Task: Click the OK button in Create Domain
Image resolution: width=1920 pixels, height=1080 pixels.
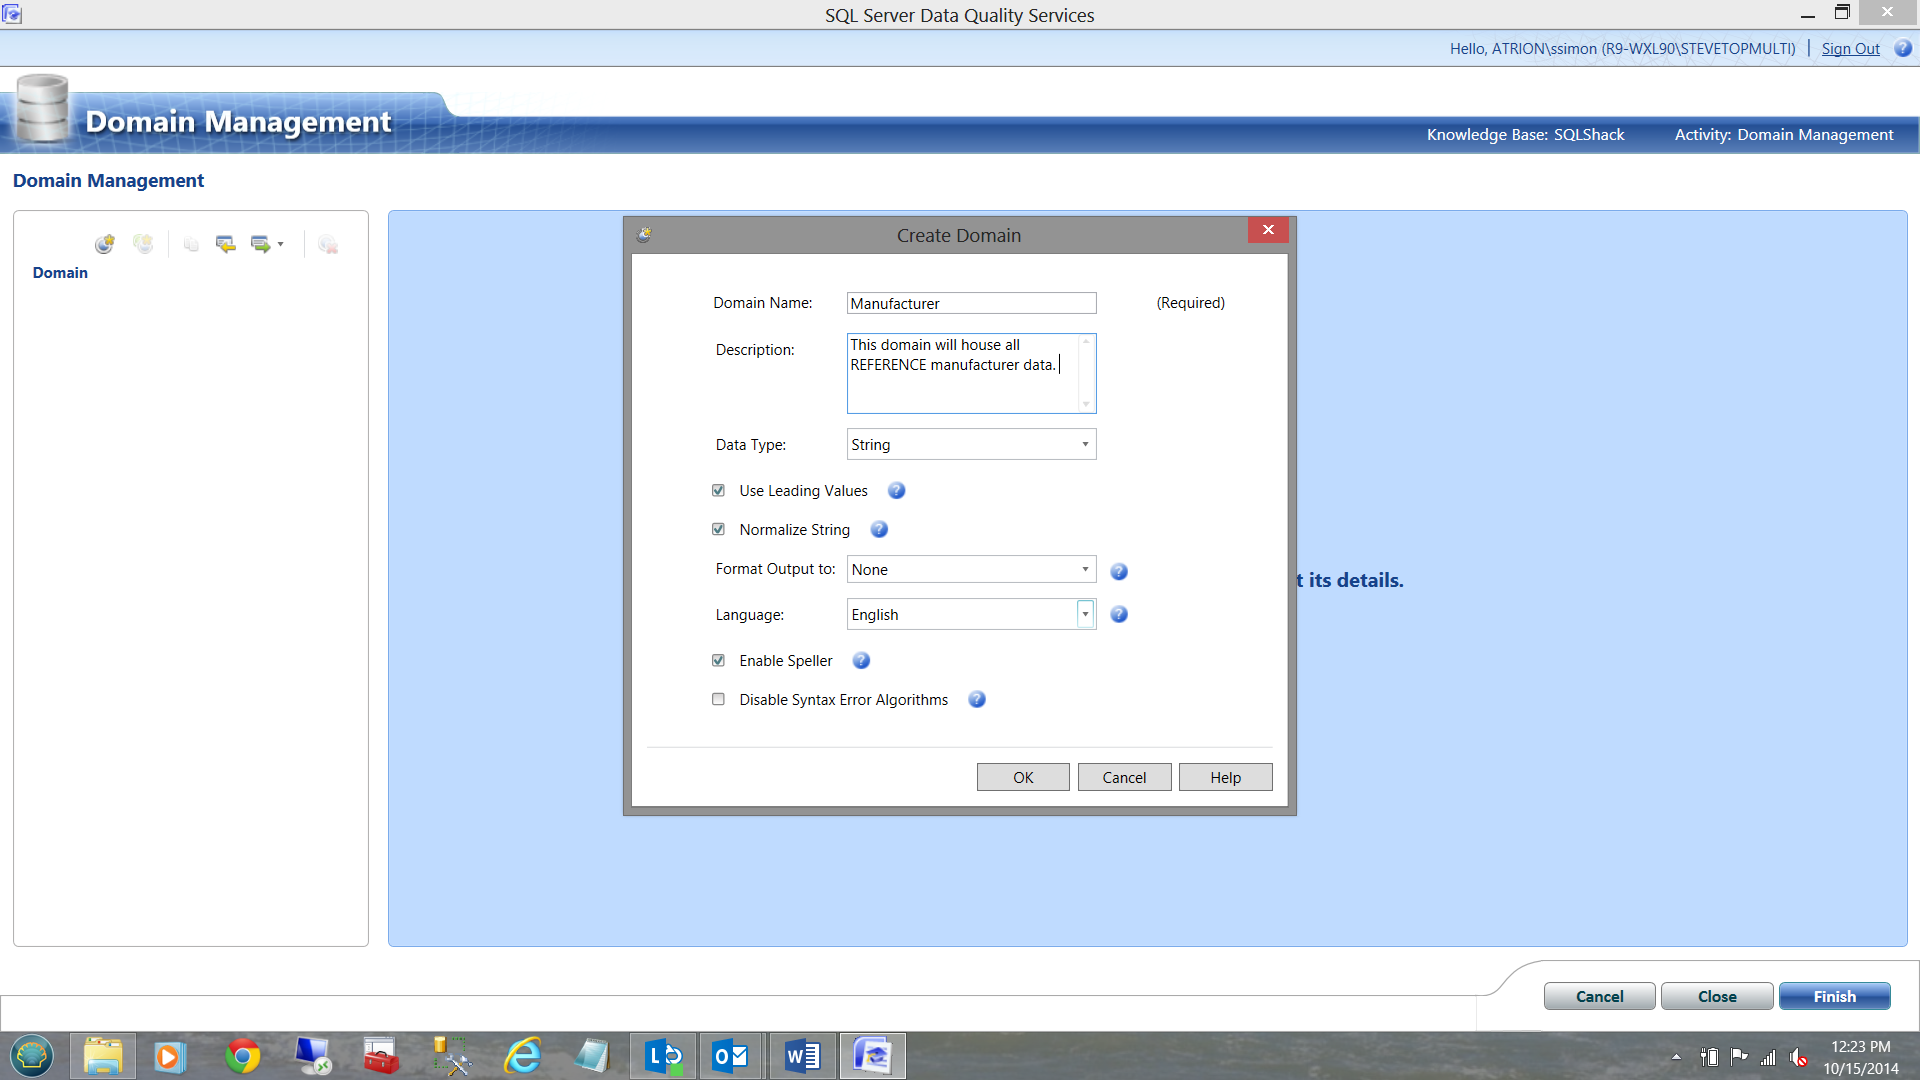Action: coord(1023,778)
